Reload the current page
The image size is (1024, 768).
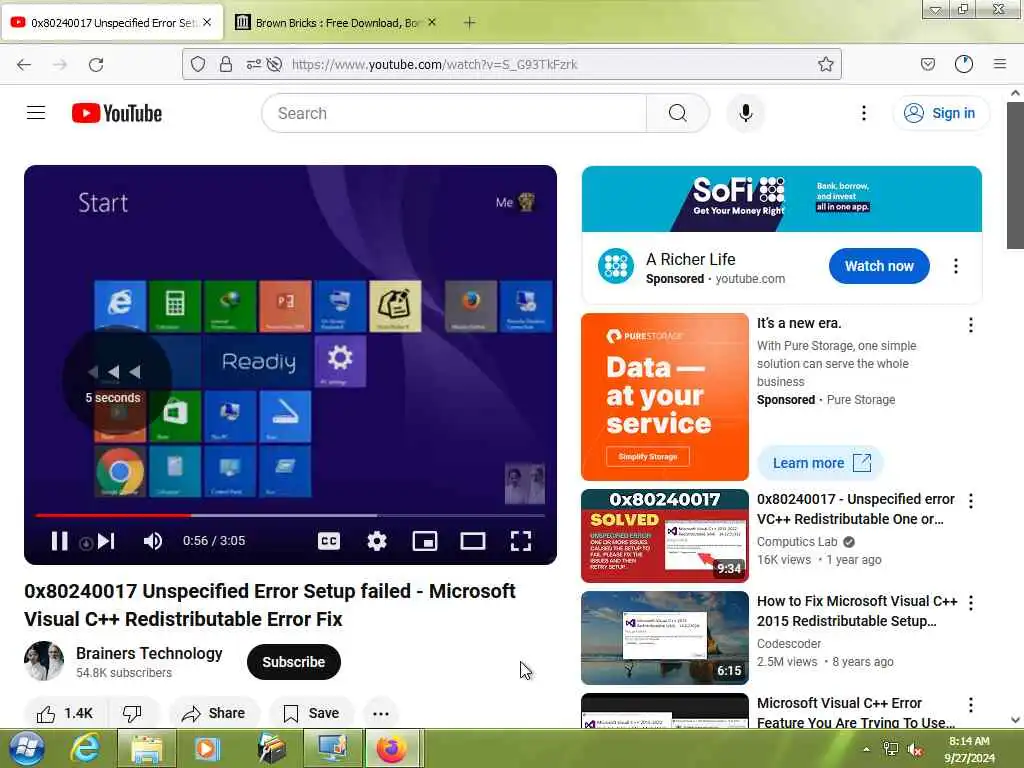(96, 64)
